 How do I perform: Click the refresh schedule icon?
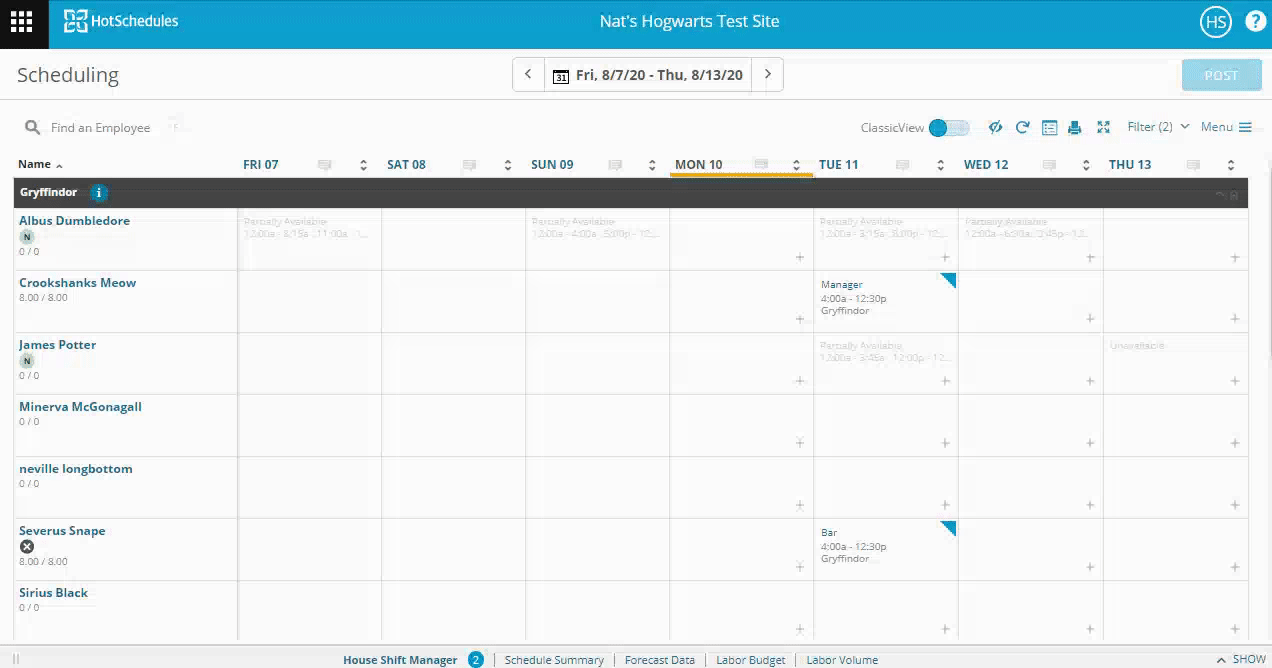pyautogui.click(x=1022, y=127)
